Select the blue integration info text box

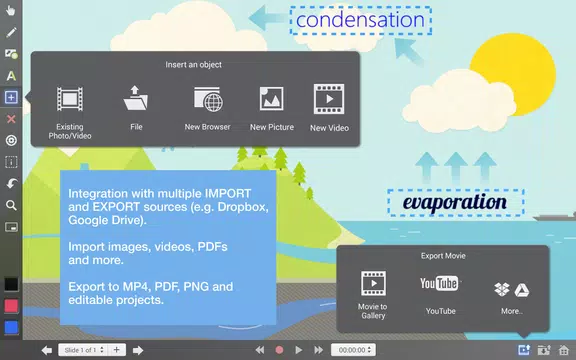(x=168, y=247)
